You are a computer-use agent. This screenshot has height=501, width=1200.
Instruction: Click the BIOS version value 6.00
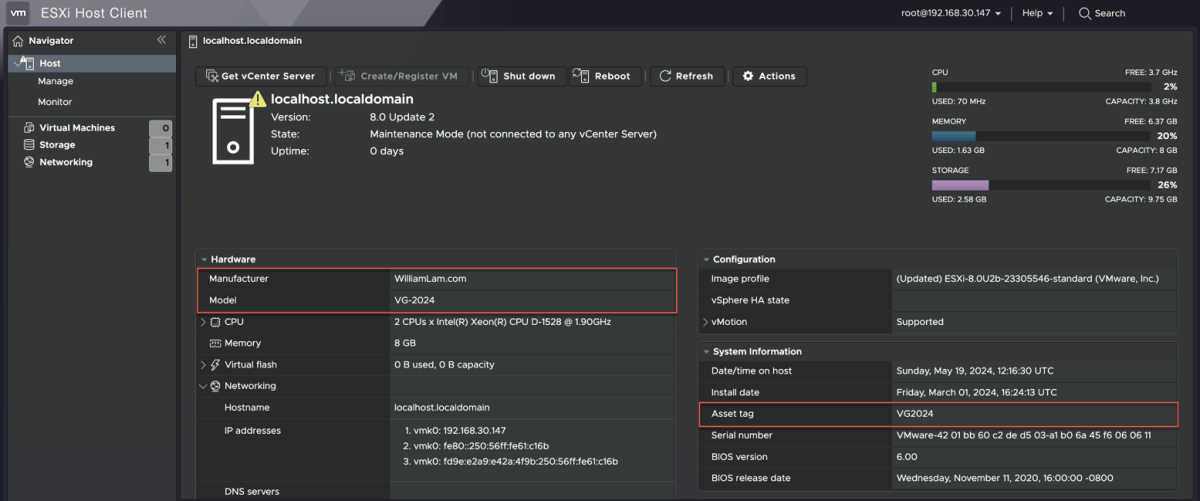tap(908, 457)
